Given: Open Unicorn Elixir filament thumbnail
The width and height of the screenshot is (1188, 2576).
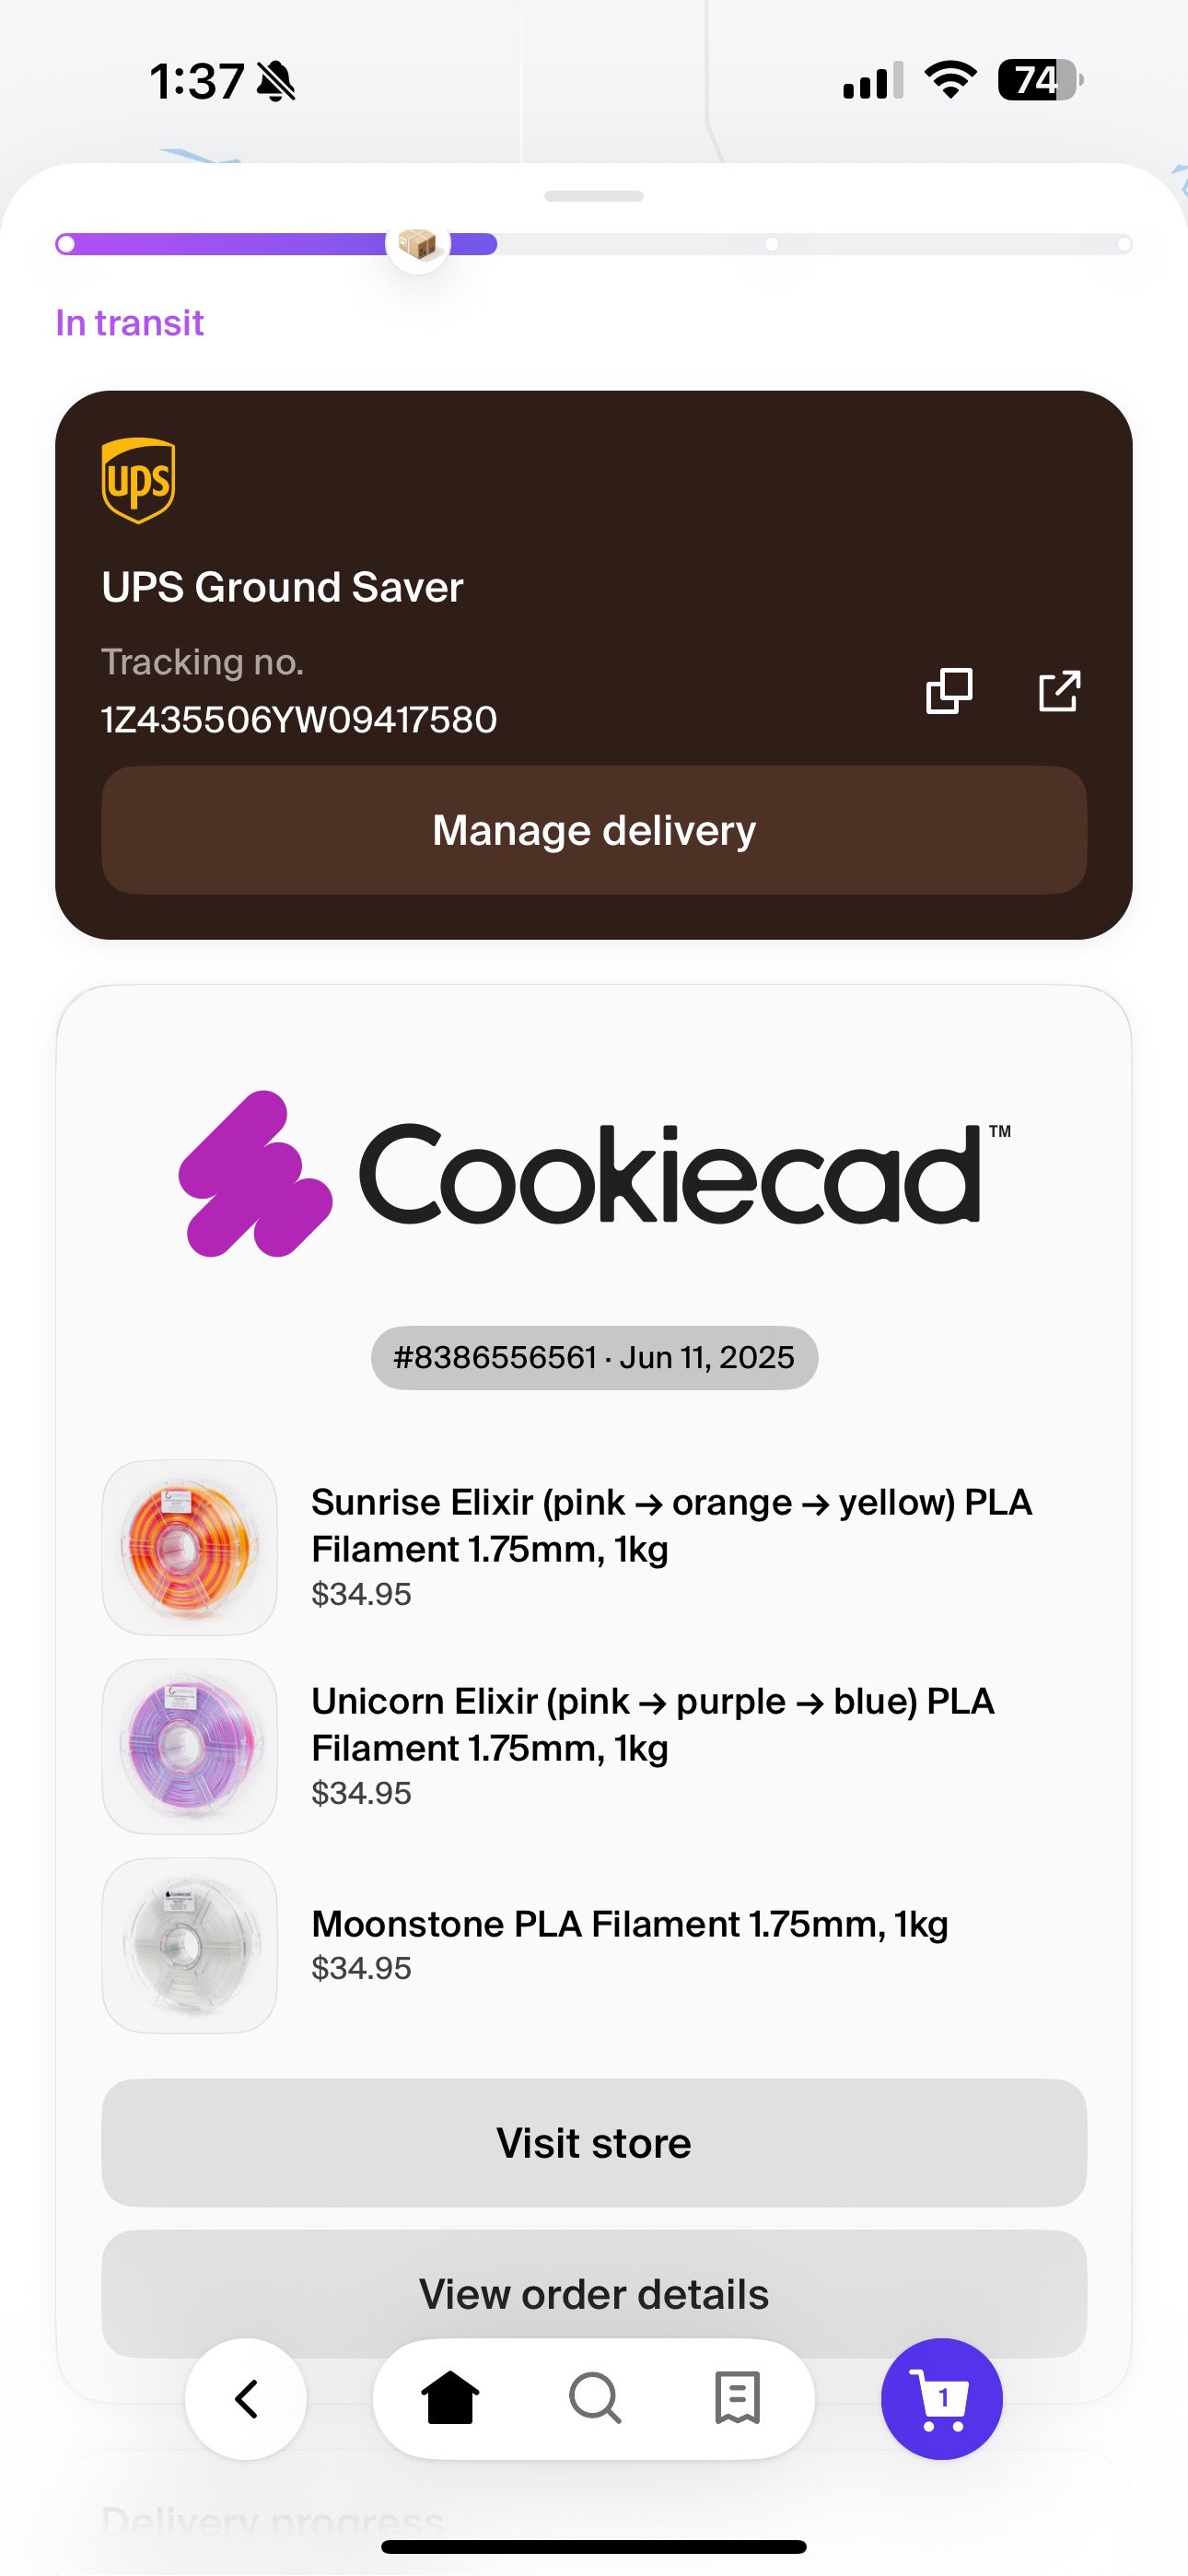Looking at the screenshot, I should click(190, 1746).
